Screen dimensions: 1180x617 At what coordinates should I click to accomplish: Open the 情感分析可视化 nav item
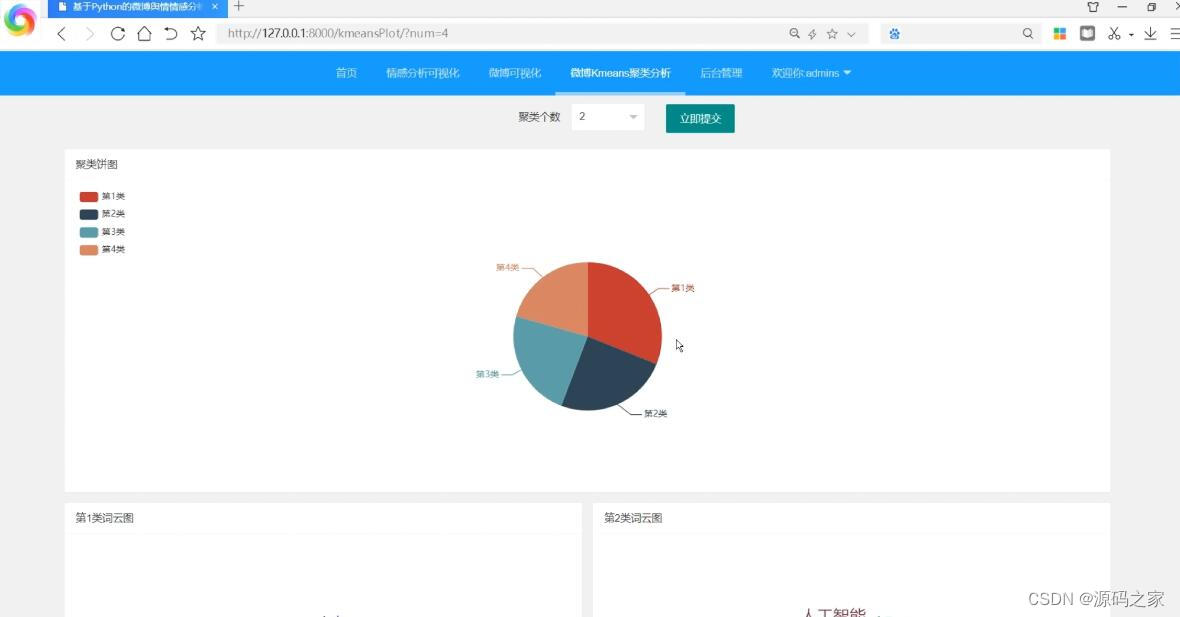423,73
